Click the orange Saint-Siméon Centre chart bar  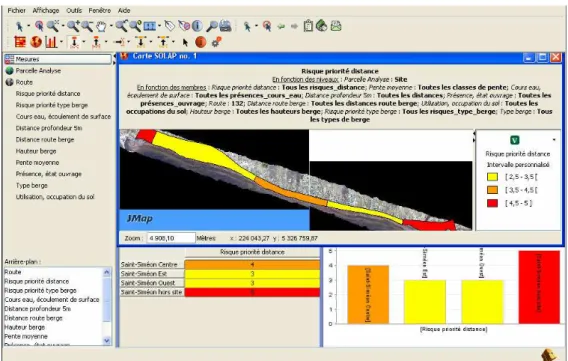(368, 294)
